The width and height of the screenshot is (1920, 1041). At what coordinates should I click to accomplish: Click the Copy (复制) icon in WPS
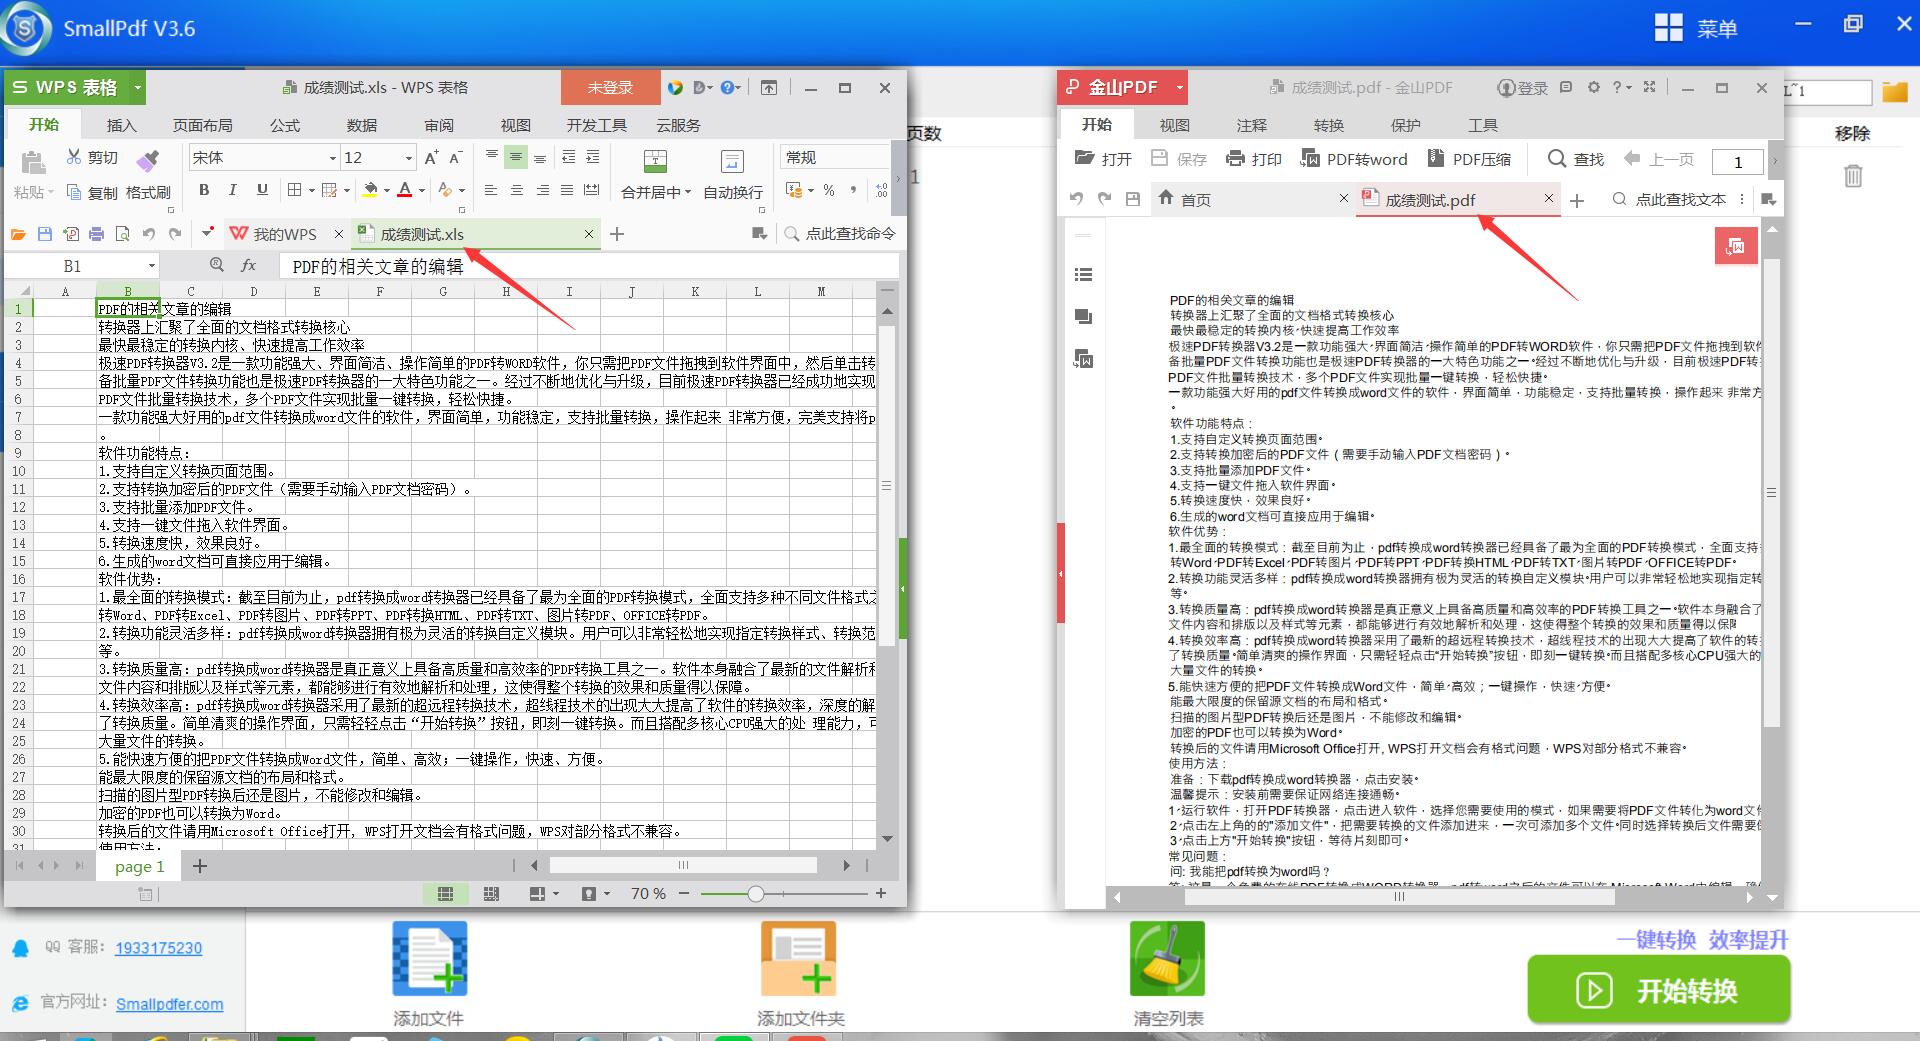(x=74, y=192)
